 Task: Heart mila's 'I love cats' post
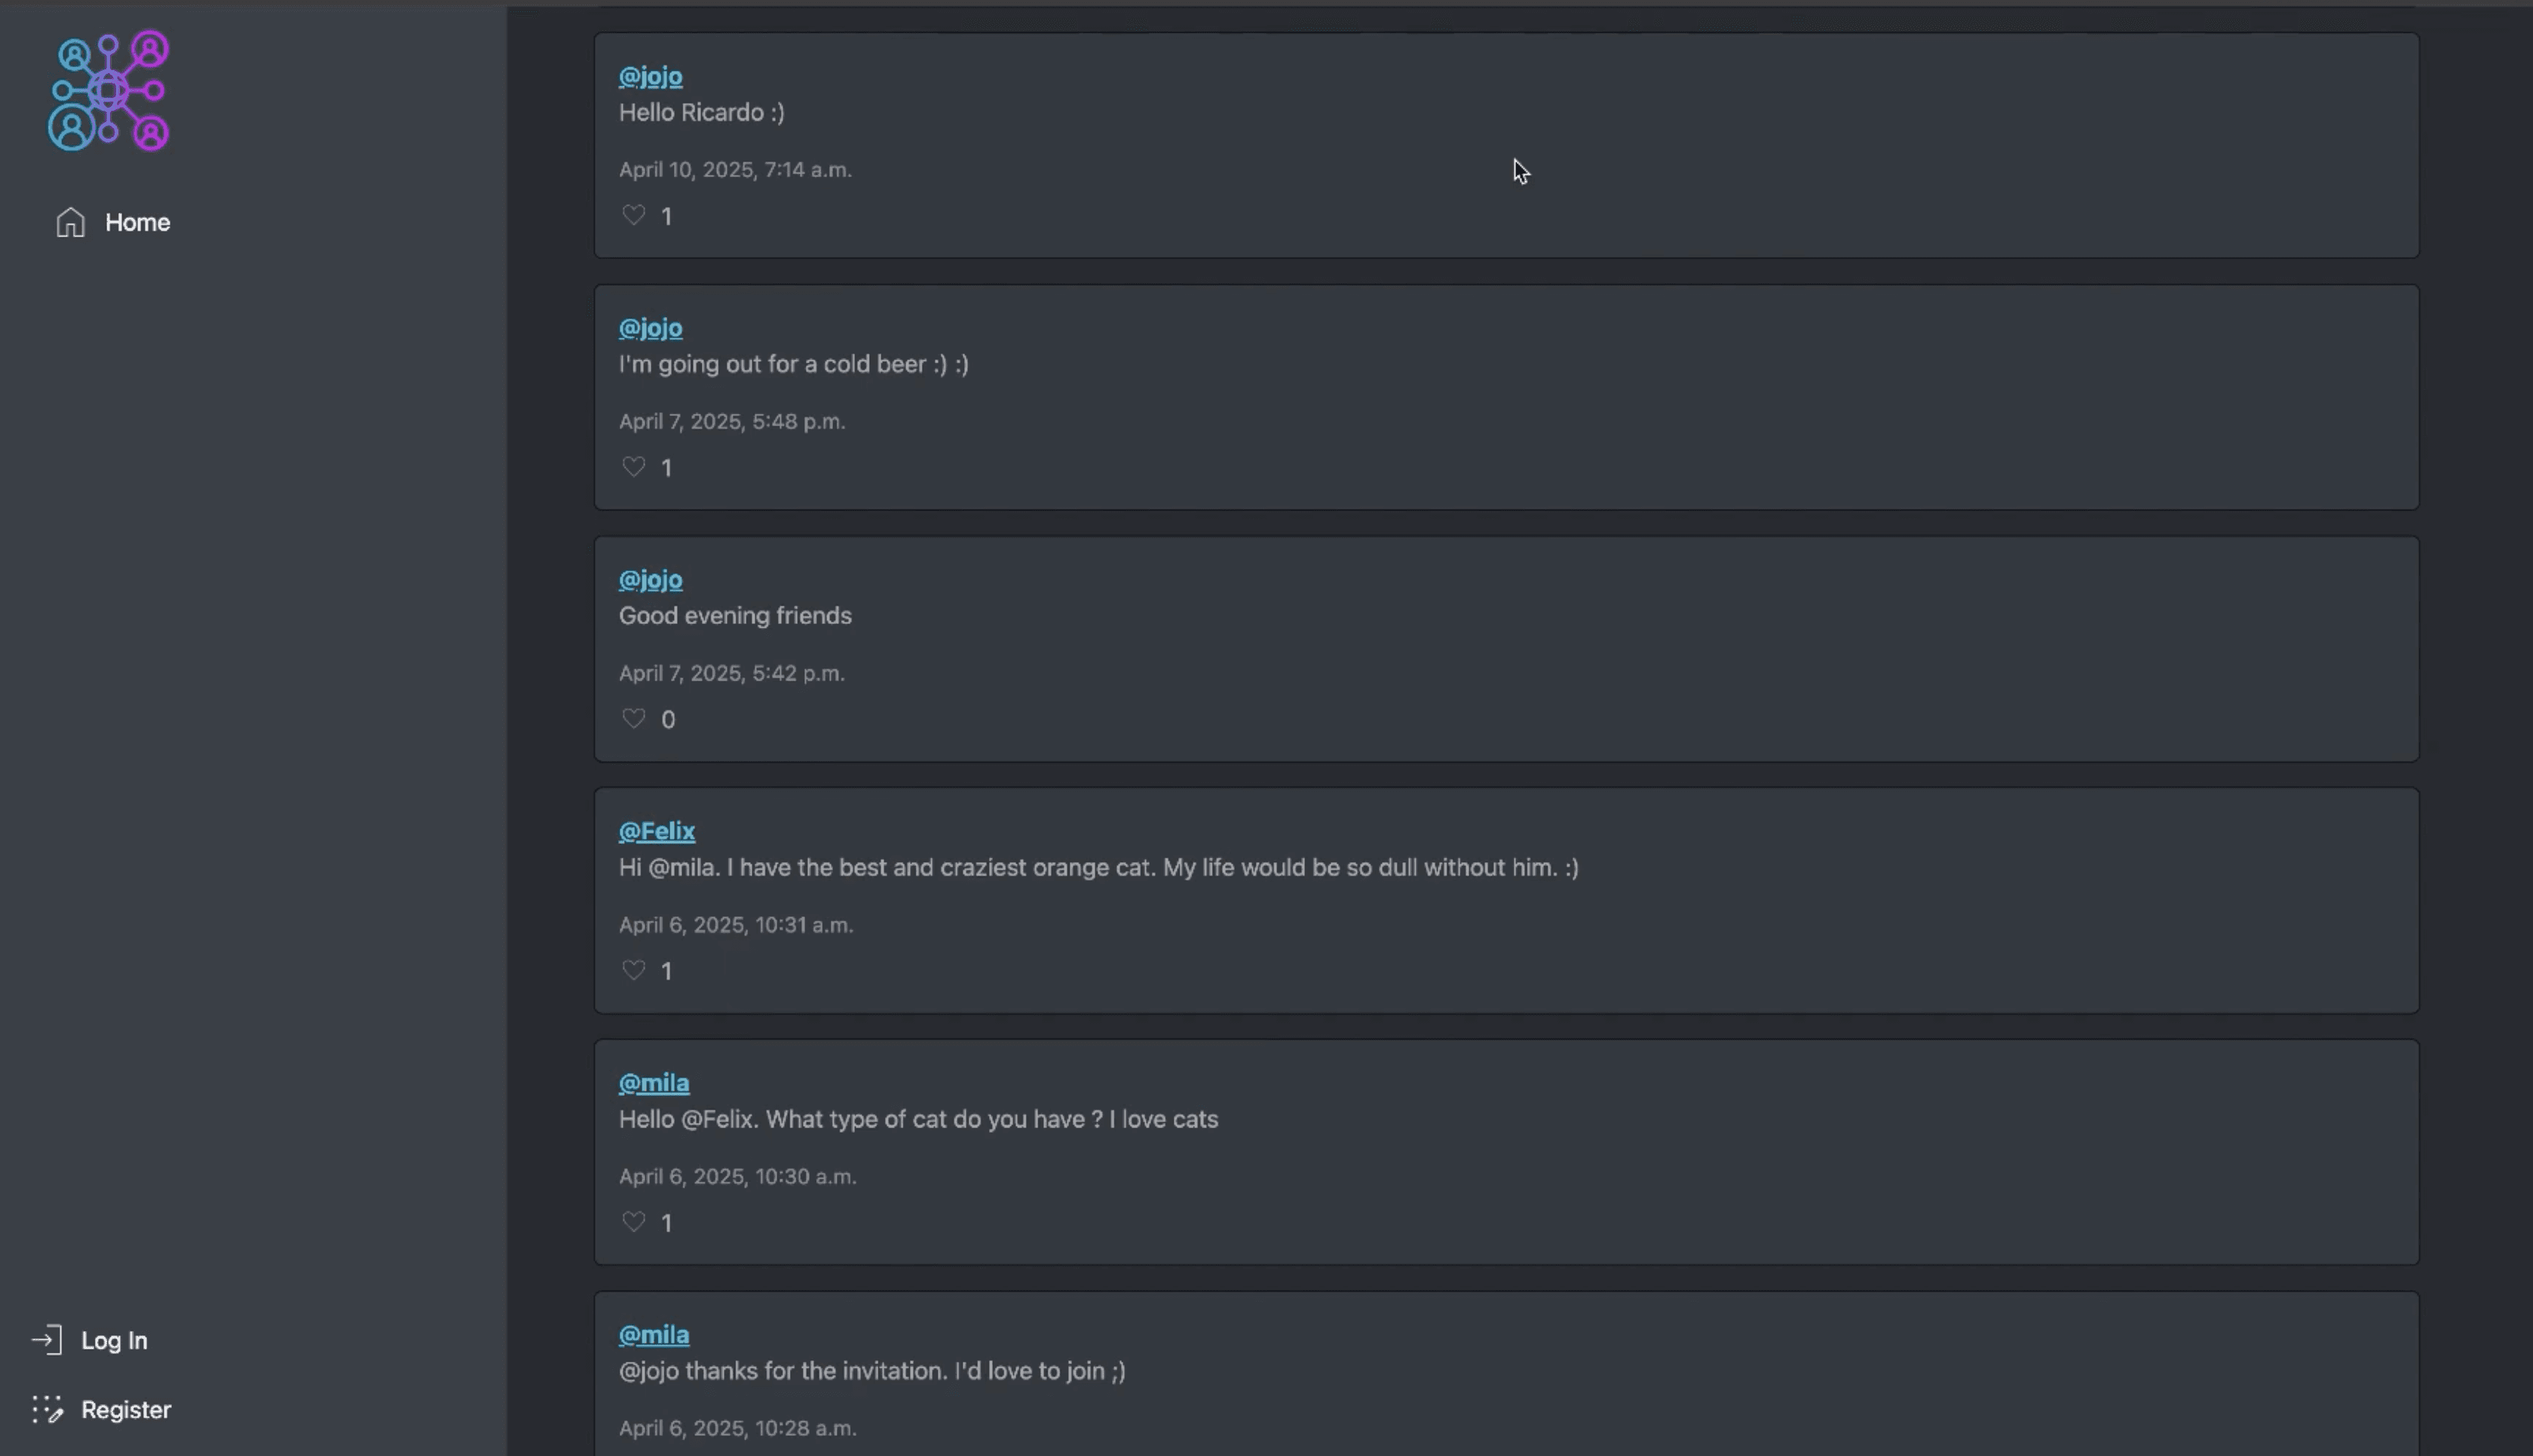pyautogui.click(x=633, y=1222)
